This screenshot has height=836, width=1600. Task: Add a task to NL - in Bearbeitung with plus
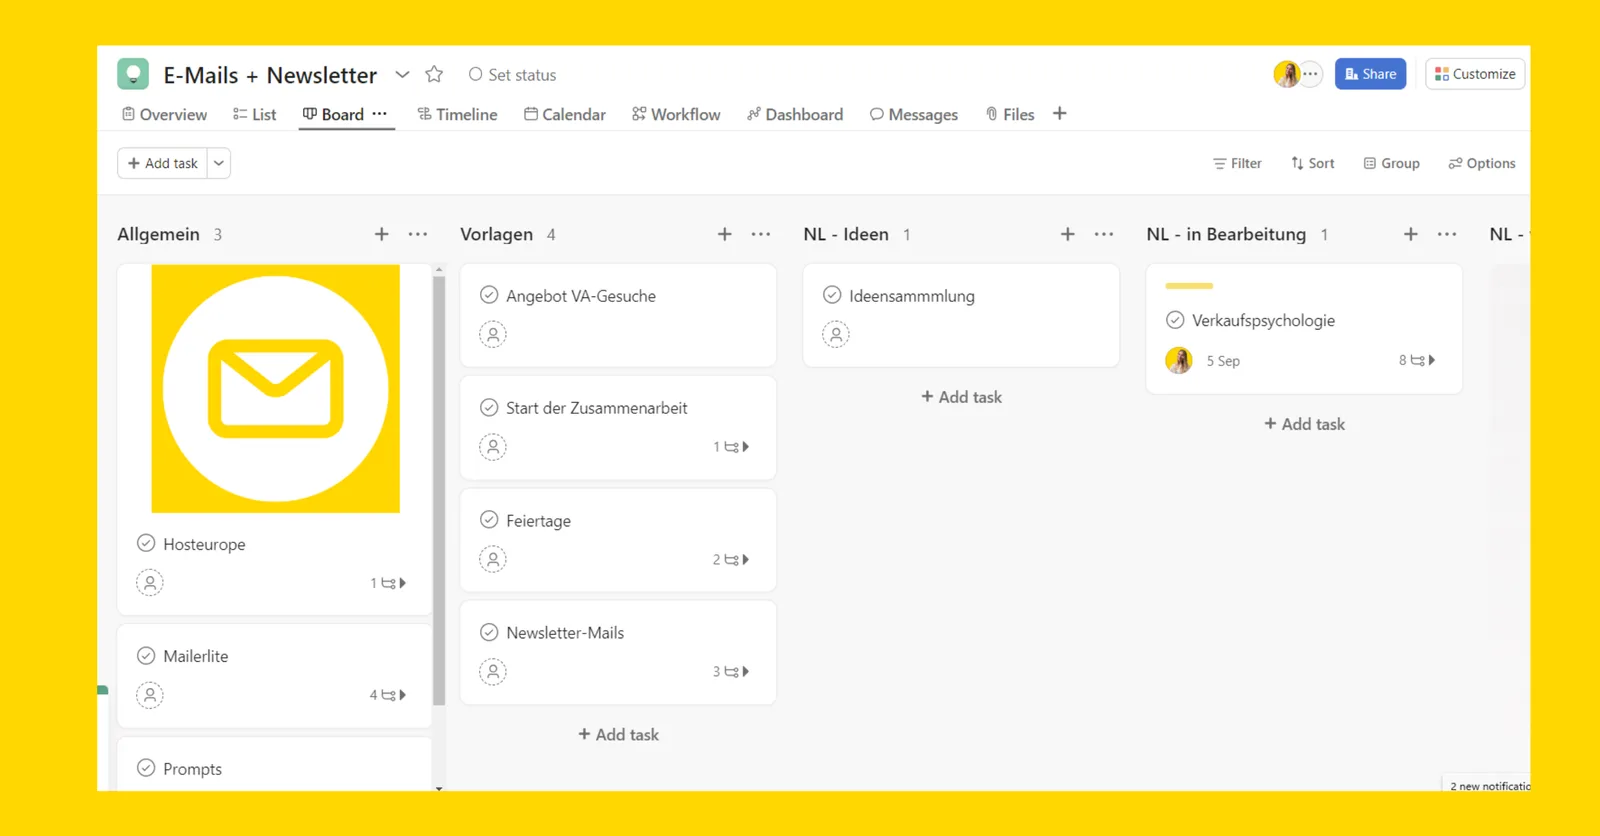pos(1411,234)
